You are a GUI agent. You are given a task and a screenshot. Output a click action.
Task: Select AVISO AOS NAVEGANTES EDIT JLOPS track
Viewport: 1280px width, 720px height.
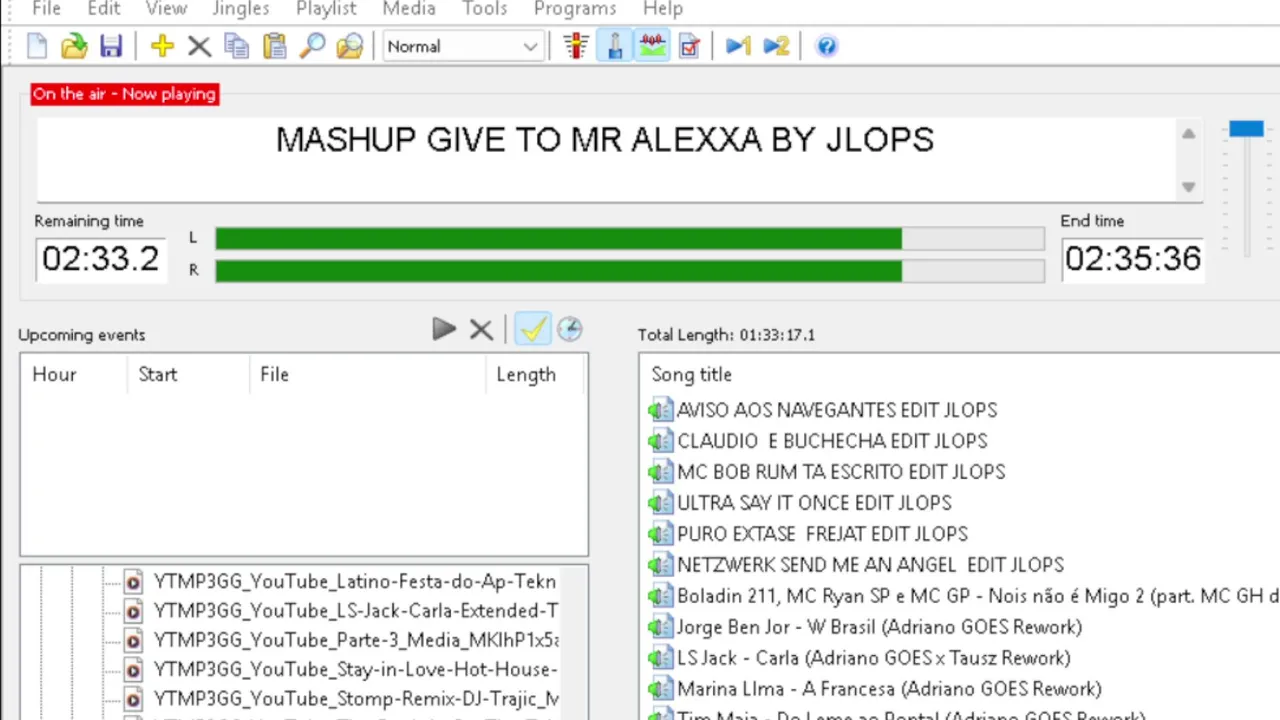pos(837,410)
